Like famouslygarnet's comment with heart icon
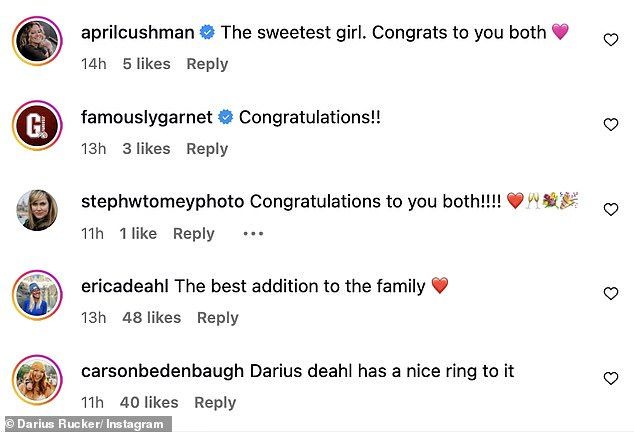The image size is (634, 432). pos(611,125)
